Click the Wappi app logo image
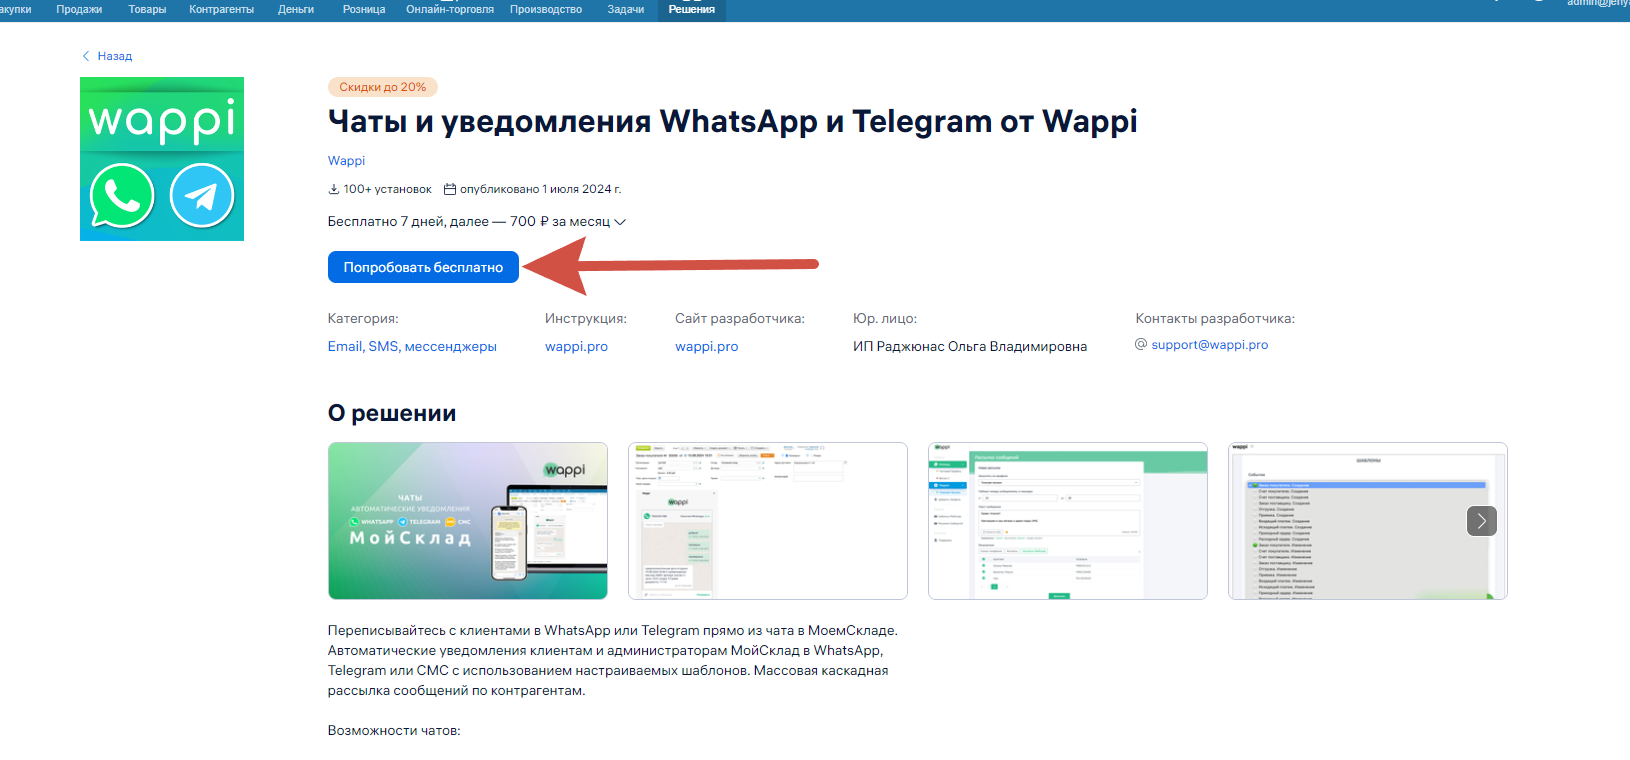The image size is (1630, 760). point(162,159)
